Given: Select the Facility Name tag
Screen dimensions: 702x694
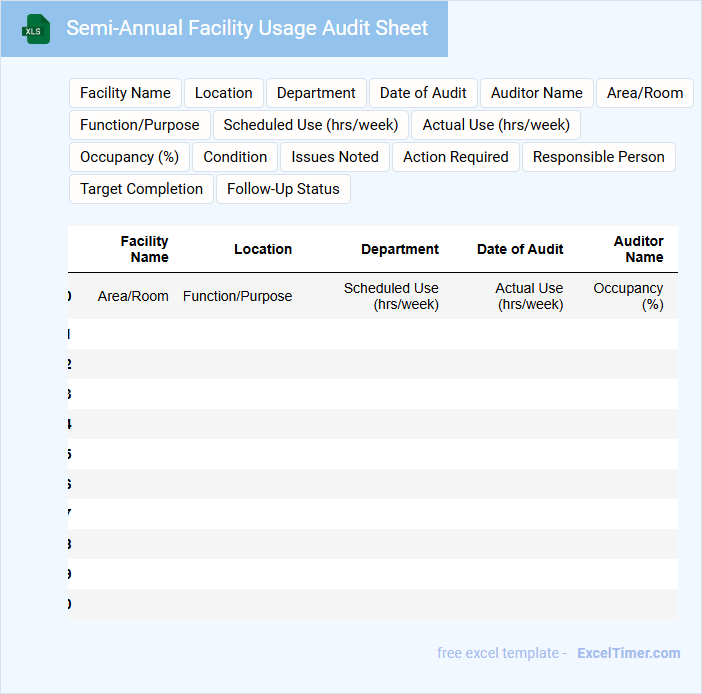Looking at the screenshot, I should point(125,93).
